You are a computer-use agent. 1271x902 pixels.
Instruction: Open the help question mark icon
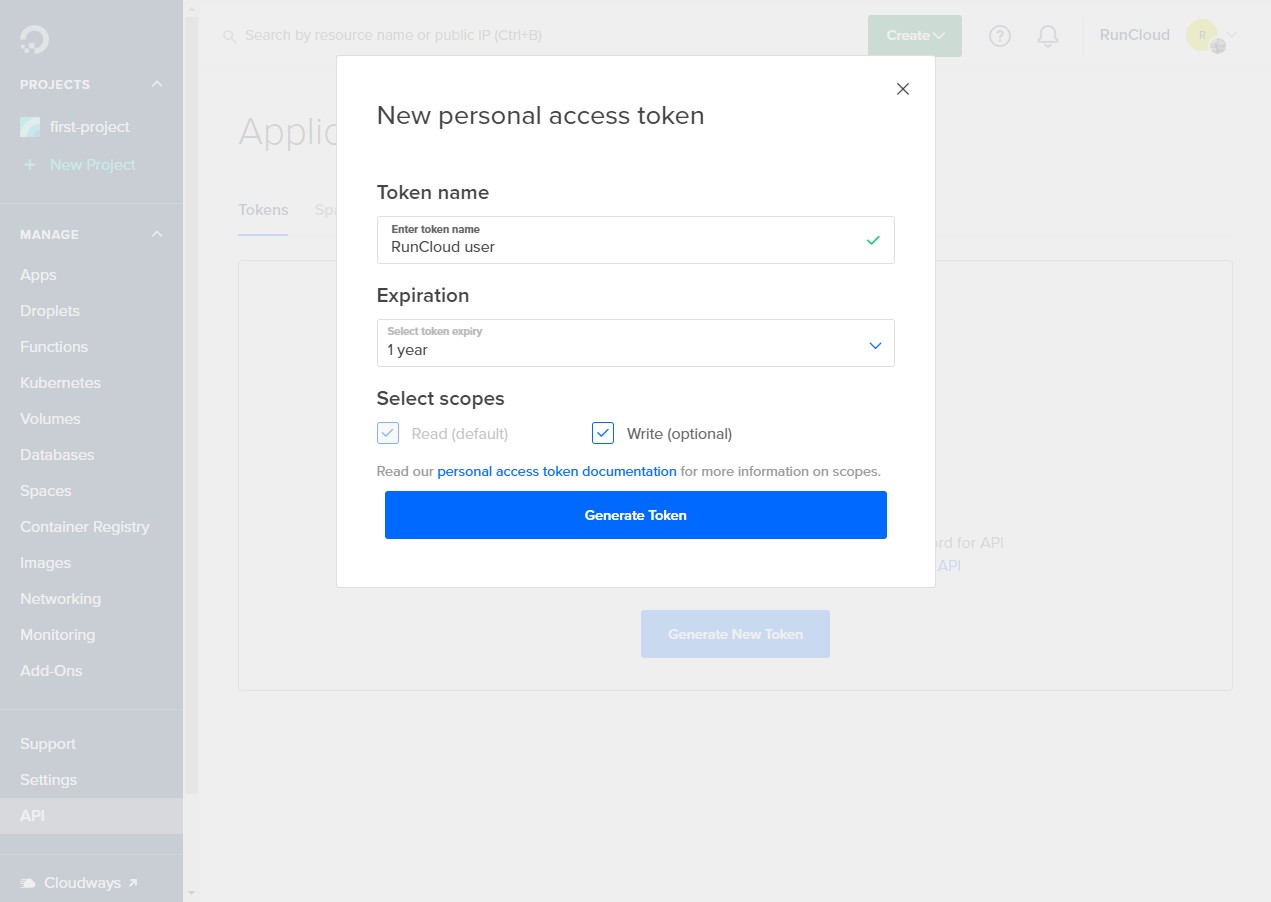pyautogui.click(x=1000, y=36)
